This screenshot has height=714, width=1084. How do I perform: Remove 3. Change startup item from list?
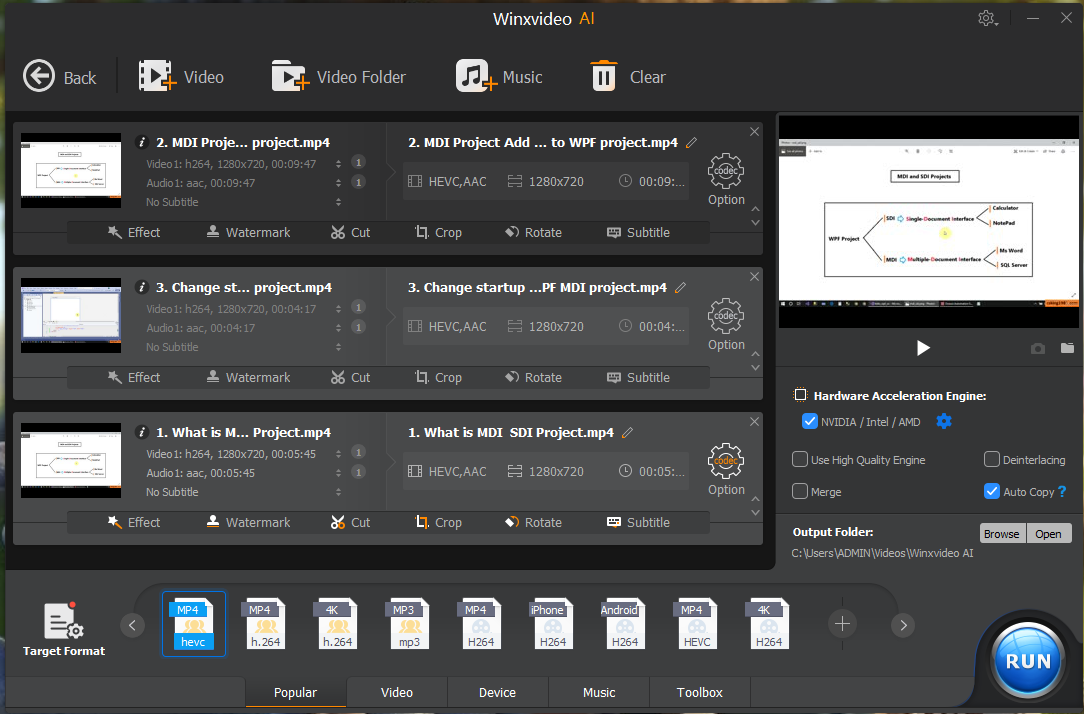754,276
